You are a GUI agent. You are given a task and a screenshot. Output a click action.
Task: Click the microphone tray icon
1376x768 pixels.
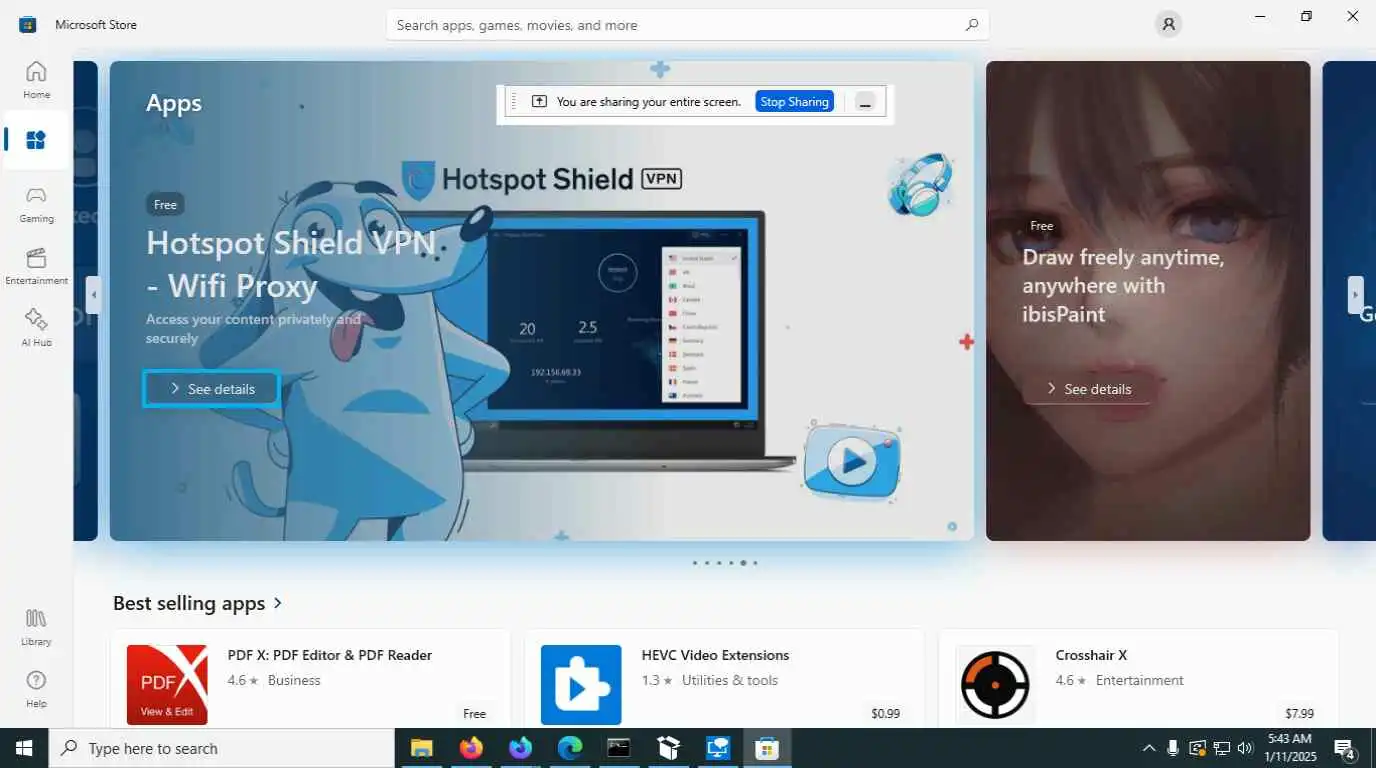(1172, 748)
